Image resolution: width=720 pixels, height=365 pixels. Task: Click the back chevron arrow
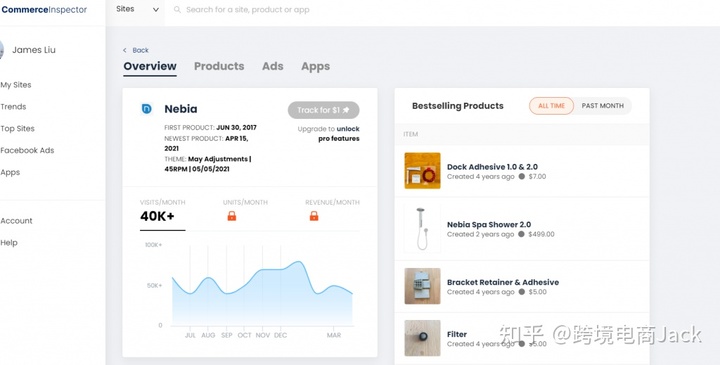(124, 51)
